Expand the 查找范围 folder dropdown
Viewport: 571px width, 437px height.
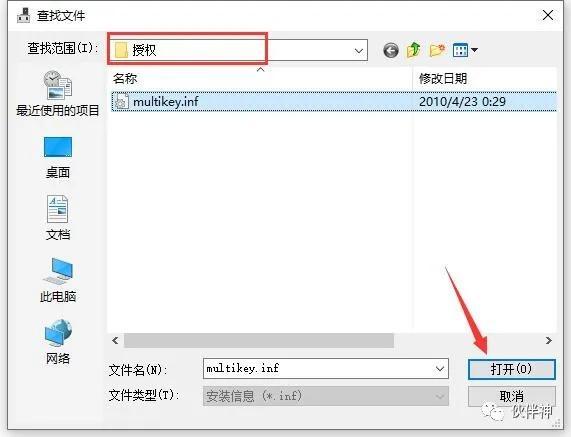pos(359,51)
